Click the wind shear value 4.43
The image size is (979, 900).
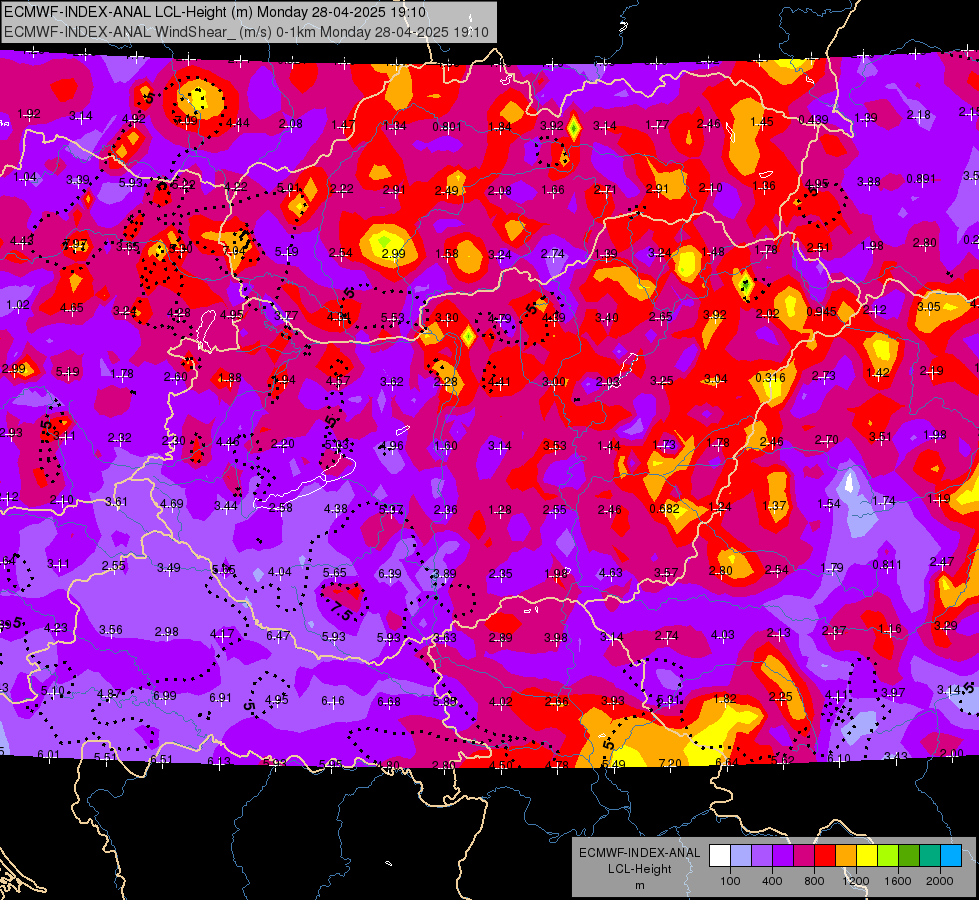tap(22, 240)
